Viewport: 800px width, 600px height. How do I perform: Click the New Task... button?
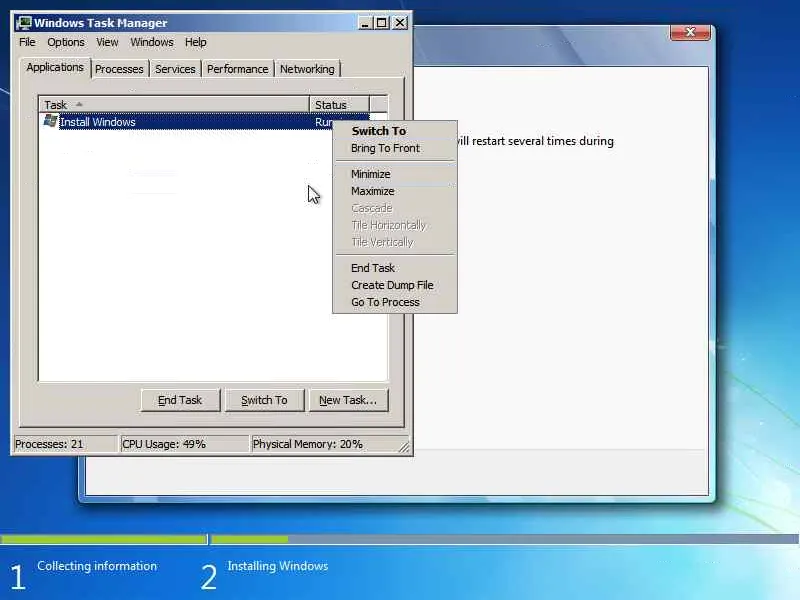(348, 401)
